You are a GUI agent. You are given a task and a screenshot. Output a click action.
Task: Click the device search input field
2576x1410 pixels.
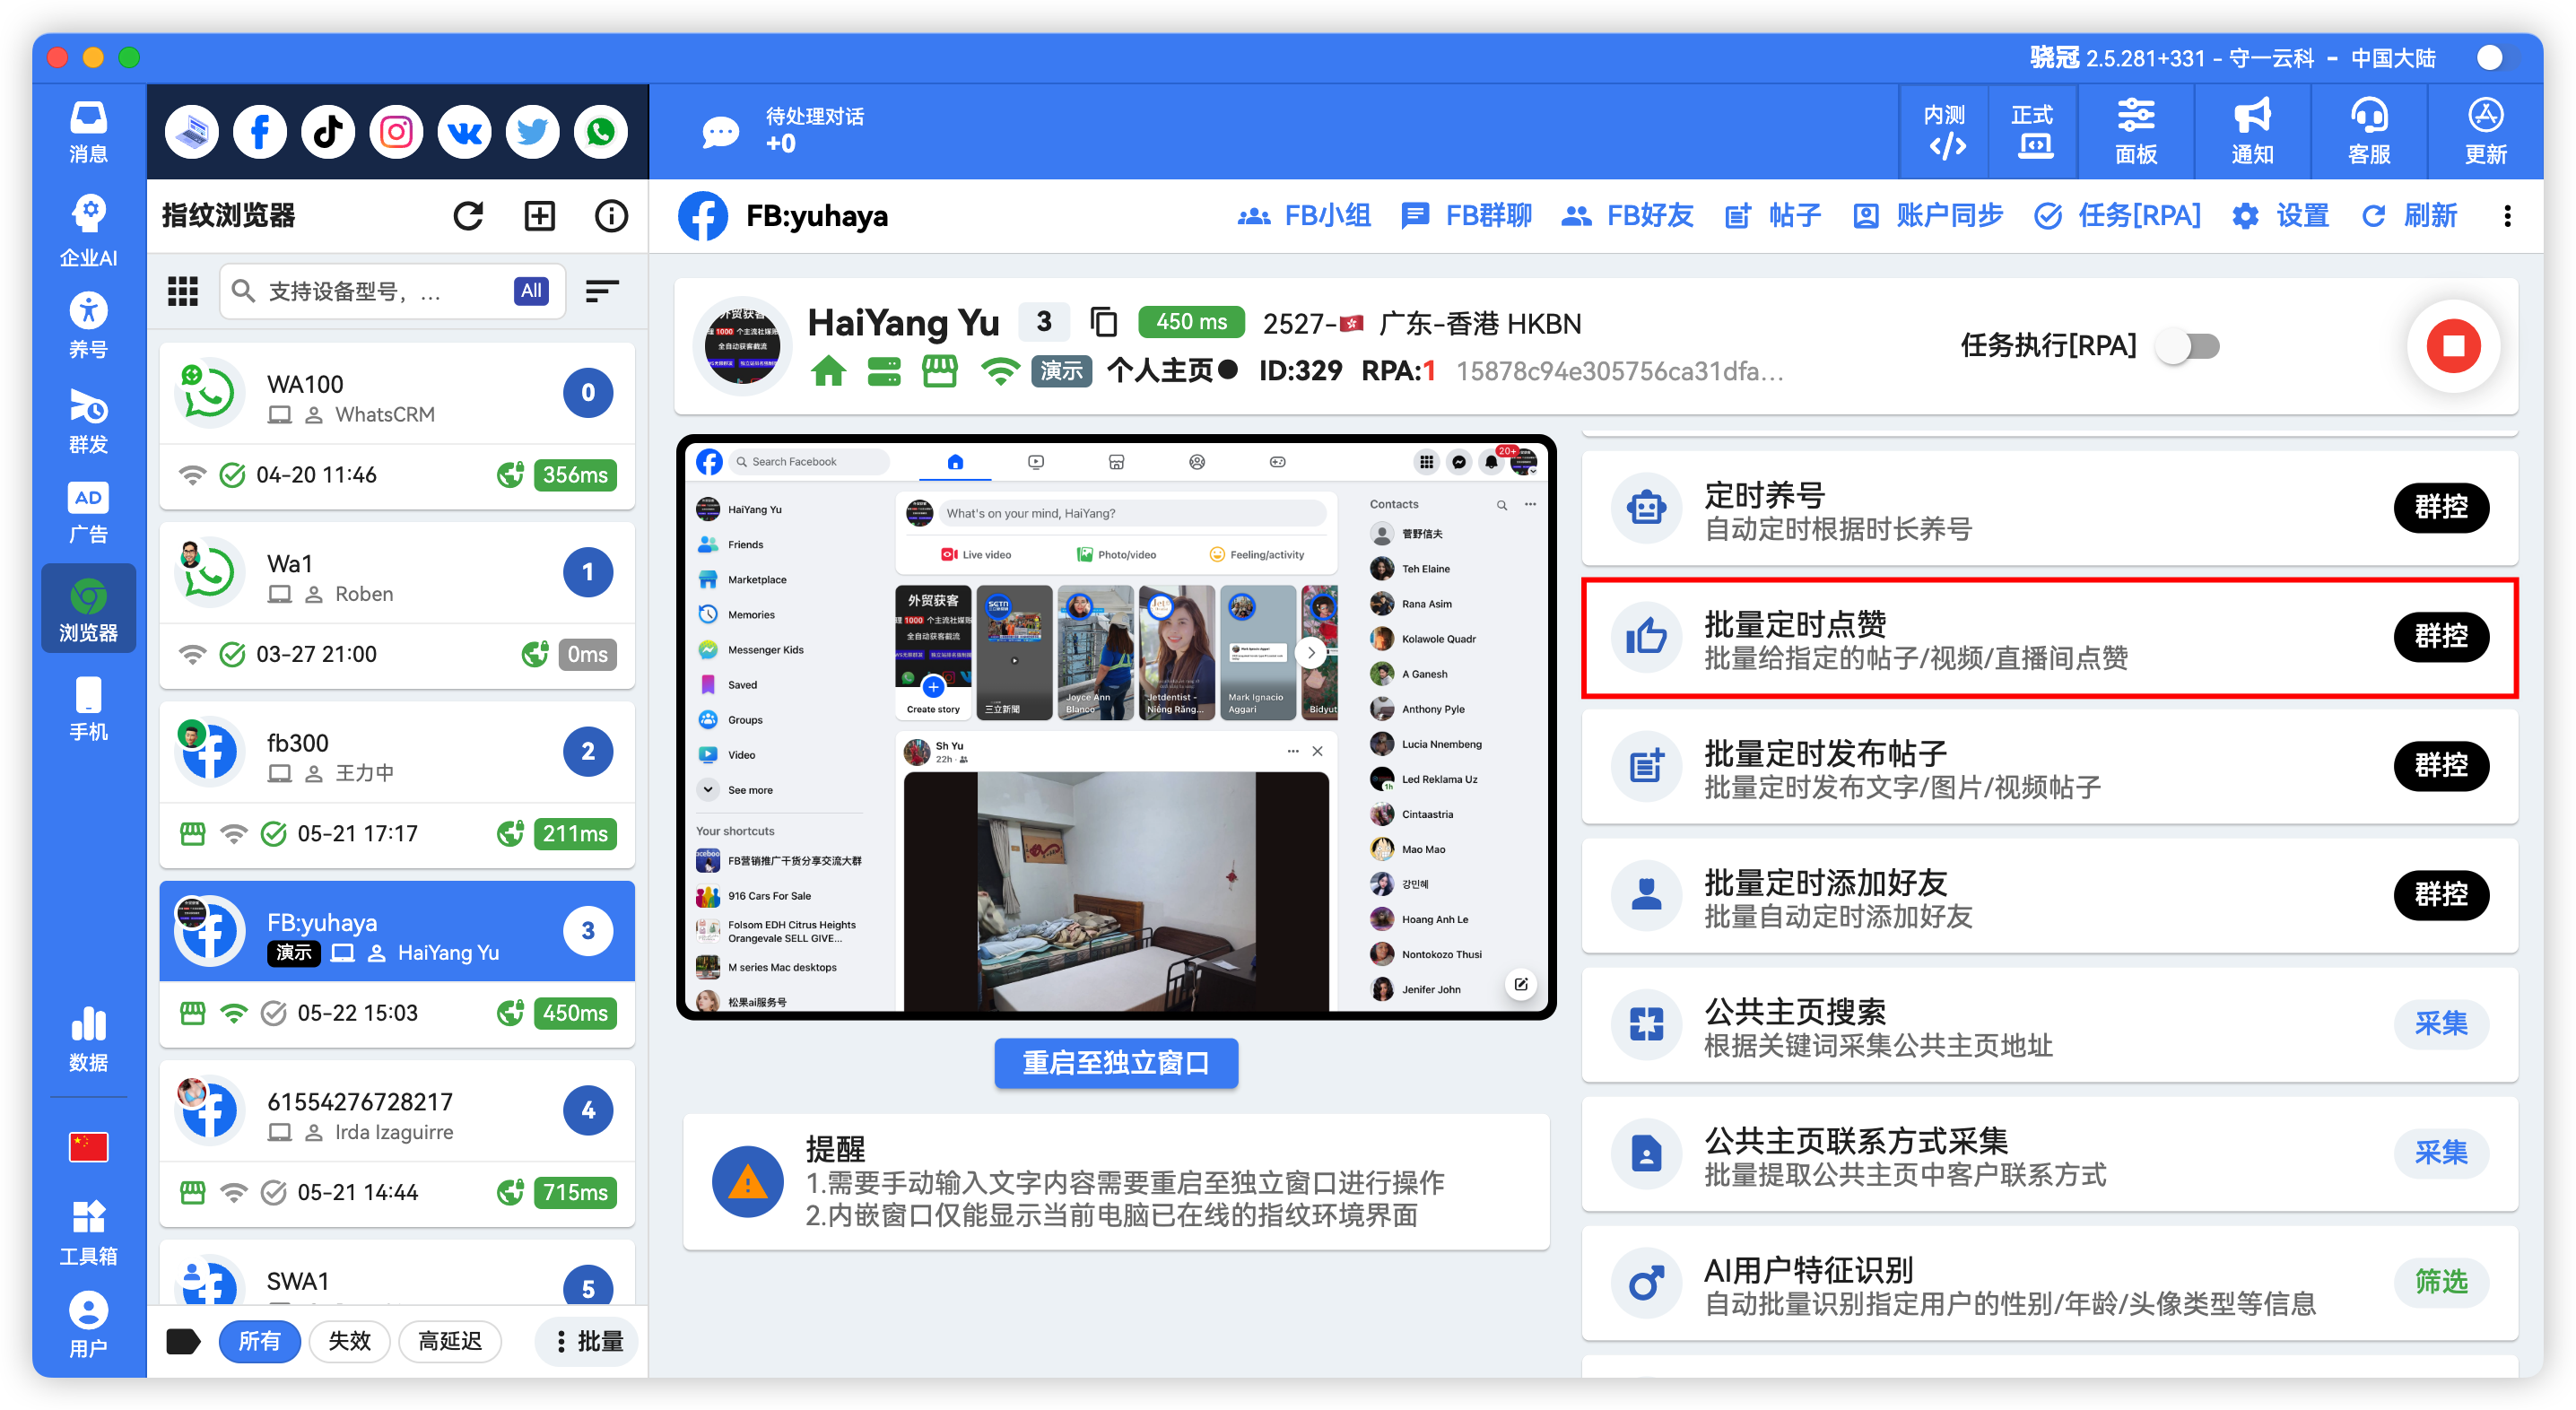pos(380,291)
